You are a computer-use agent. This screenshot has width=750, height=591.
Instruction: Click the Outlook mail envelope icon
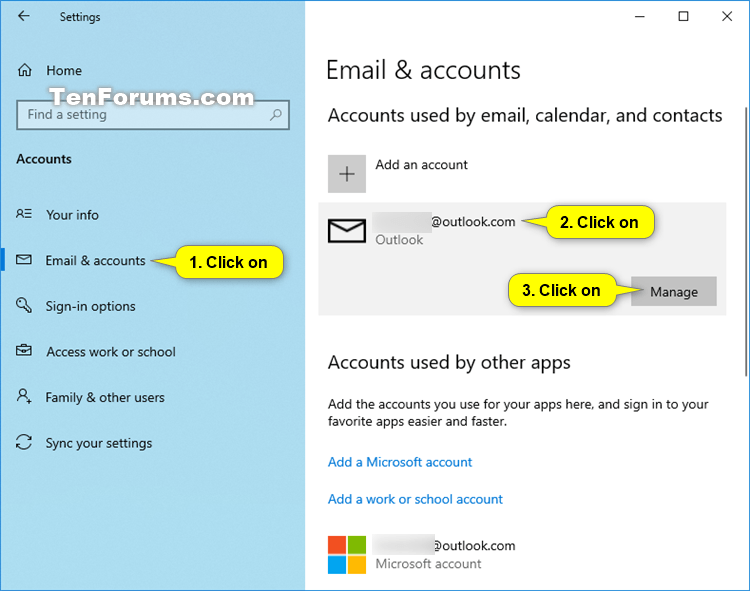click(x=347, y=230)
